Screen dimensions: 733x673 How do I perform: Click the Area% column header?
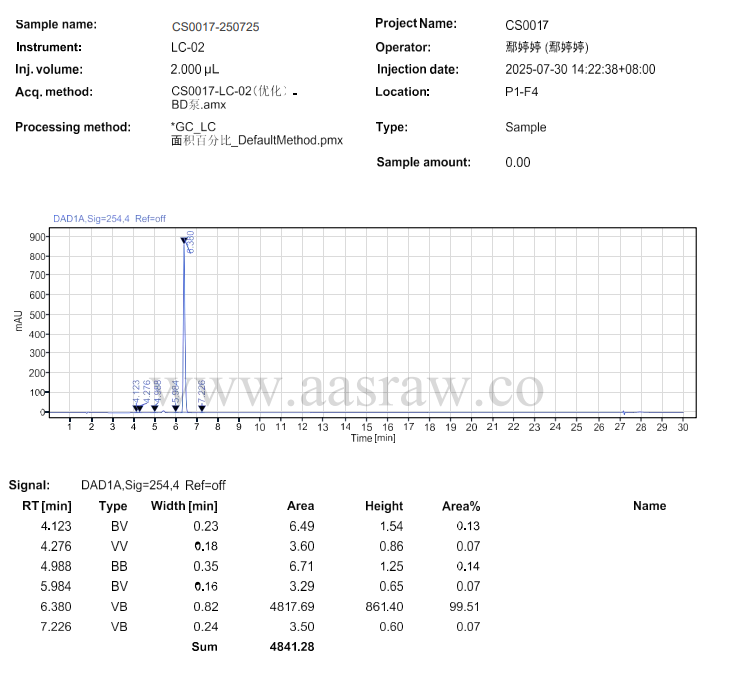click(x=461, y=506)
